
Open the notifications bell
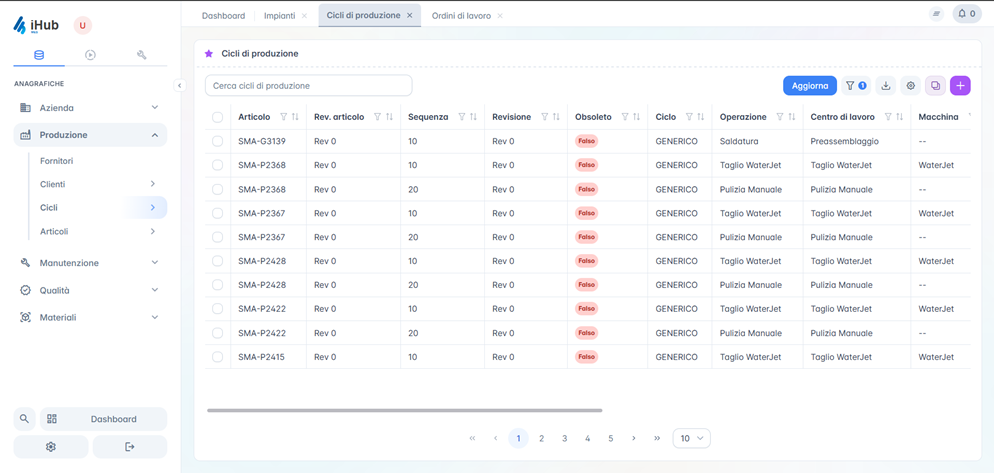pos(967,14)
